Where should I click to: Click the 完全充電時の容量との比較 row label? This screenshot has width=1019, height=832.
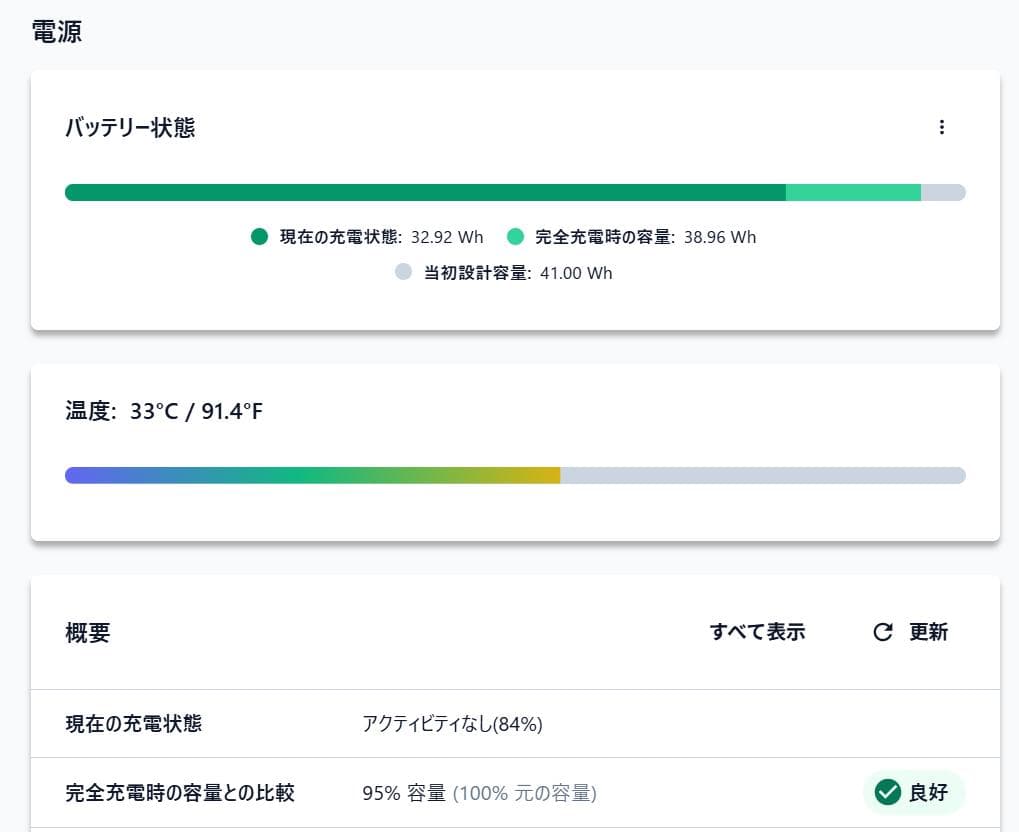click(180, 793)
